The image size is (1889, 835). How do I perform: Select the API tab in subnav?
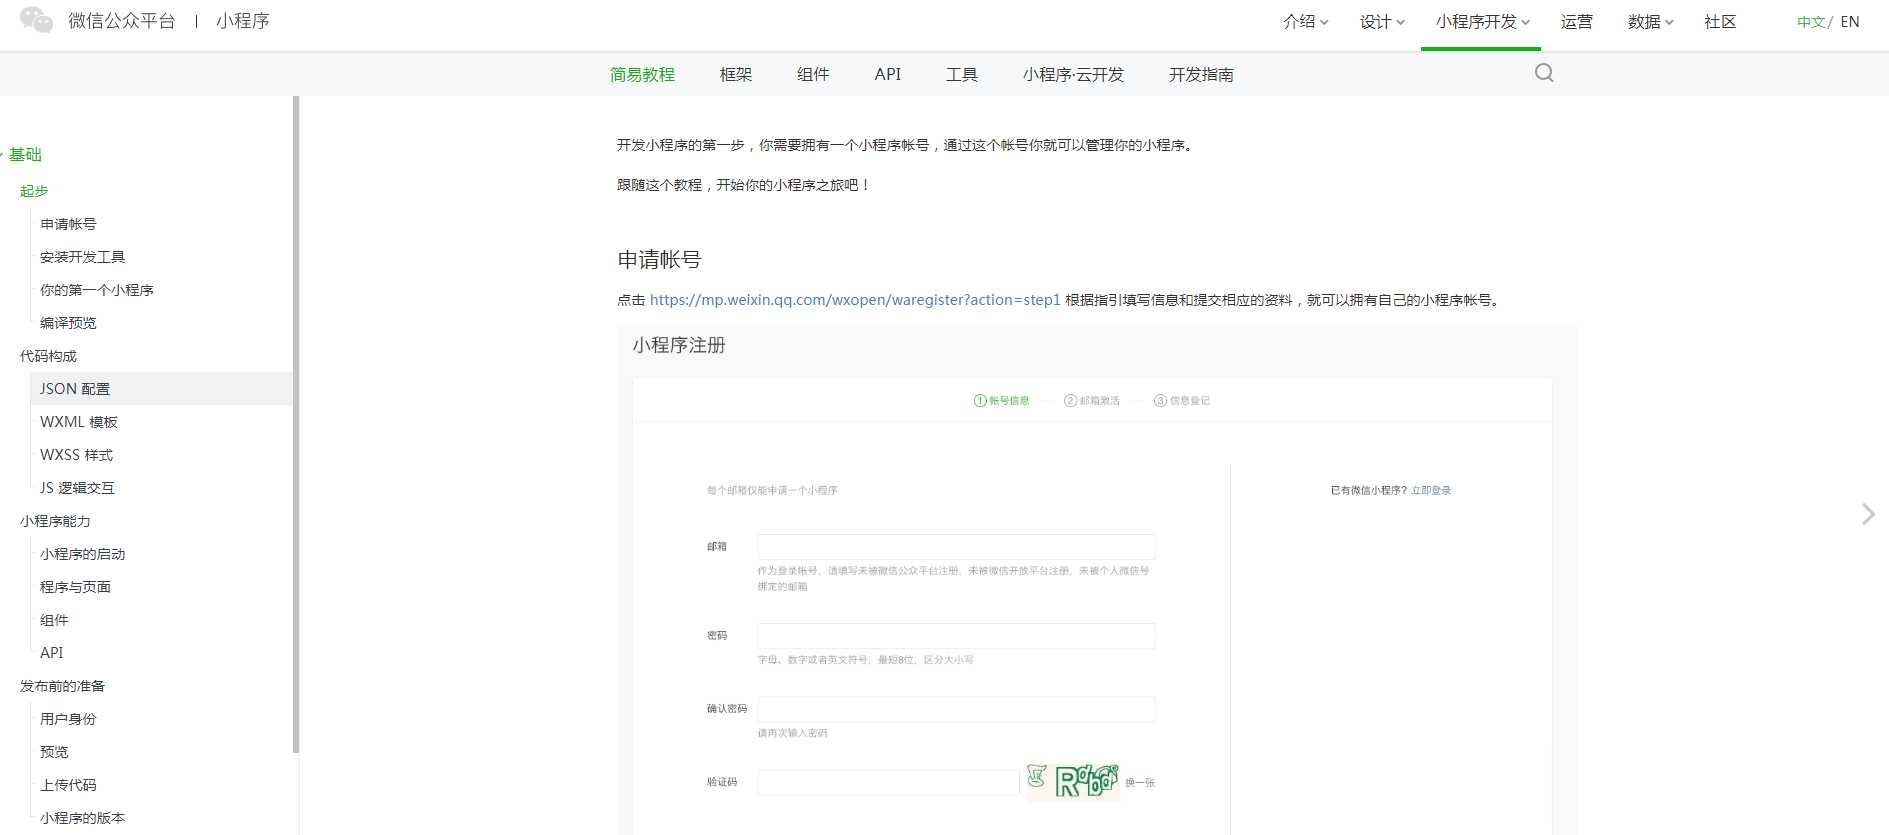[887, 75]
